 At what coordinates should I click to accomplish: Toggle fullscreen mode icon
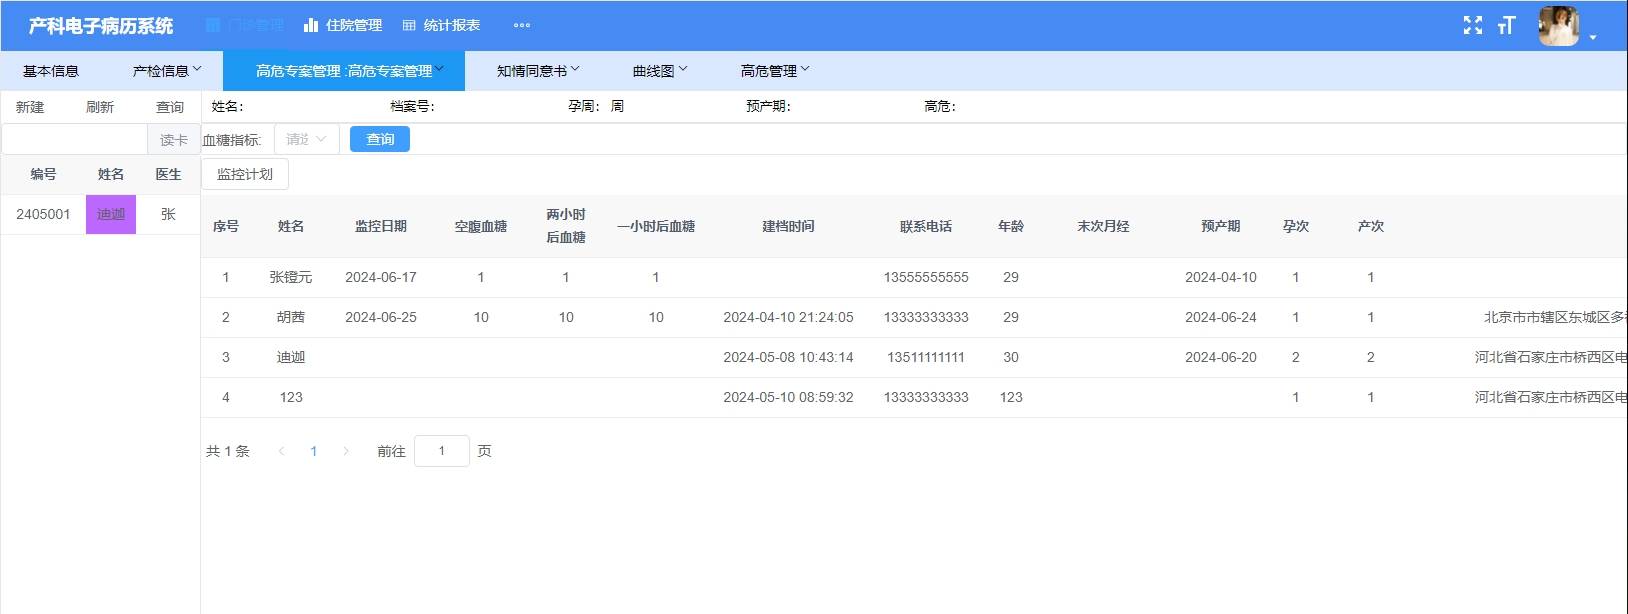click(1473, 25)
